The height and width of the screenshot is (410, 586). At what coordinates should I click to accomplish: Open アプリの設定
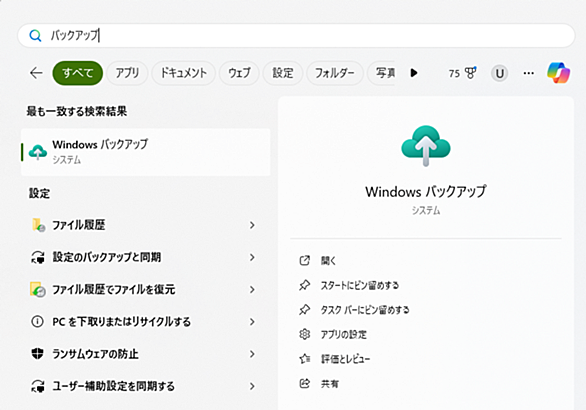(344, 335)
